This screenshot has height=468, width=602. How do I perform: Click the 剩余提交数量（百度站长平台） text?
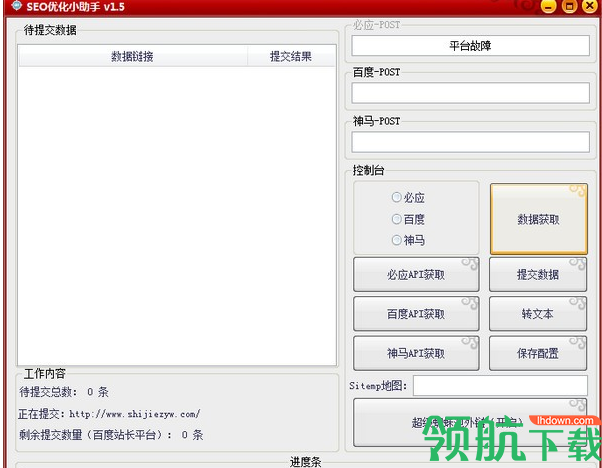pyautogui.click(x=95, y=435)
